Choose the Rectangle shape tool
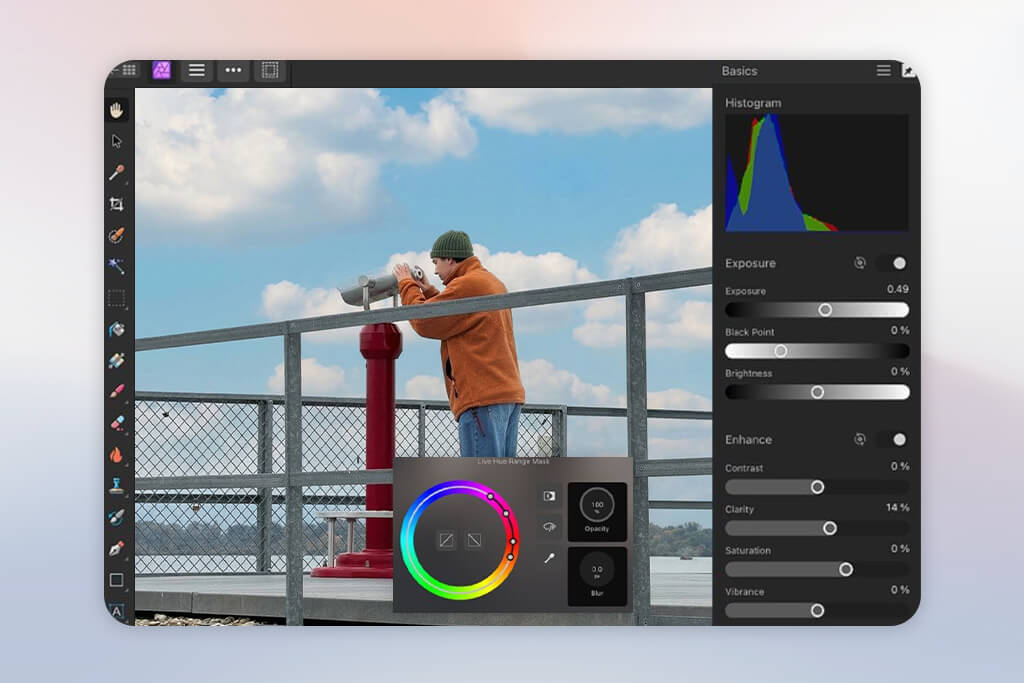The width and height of the screenshot is (1024, 683). (x=117, y=580)
